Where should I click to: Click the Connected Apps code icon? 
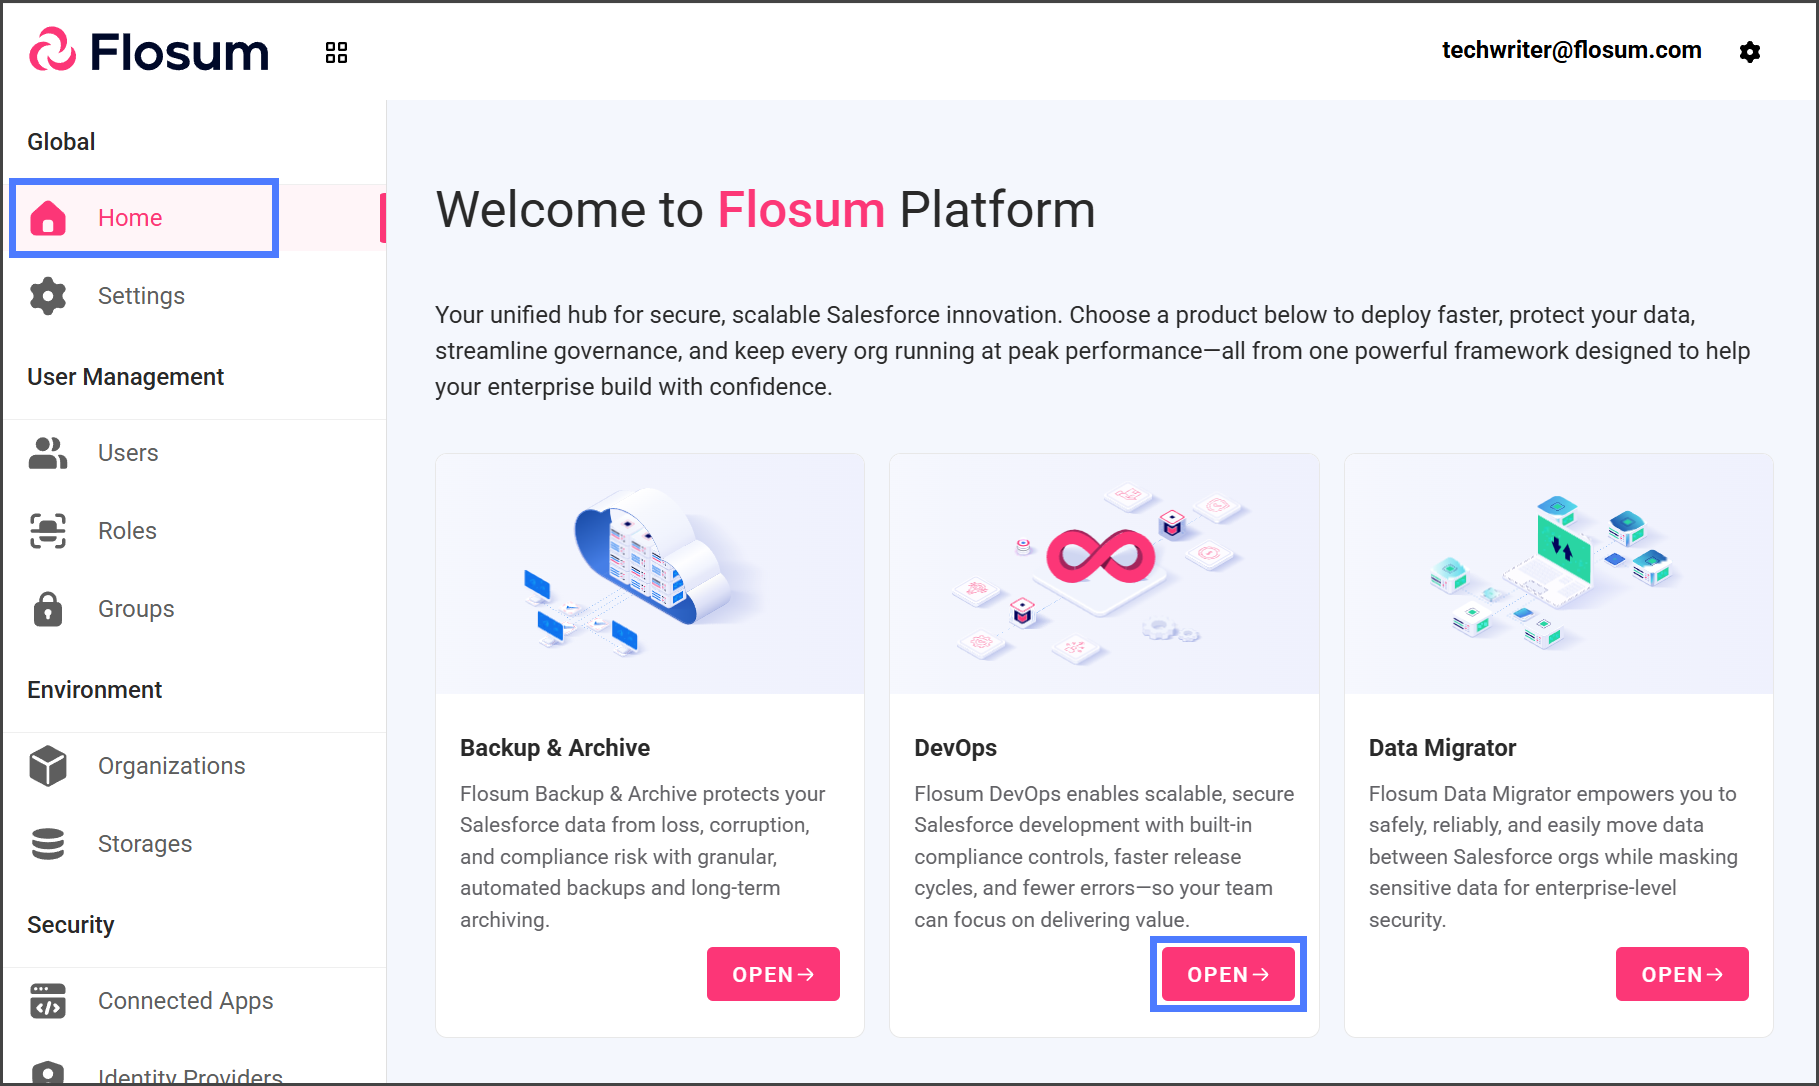pyautogui.click(x=48, y=1001)
